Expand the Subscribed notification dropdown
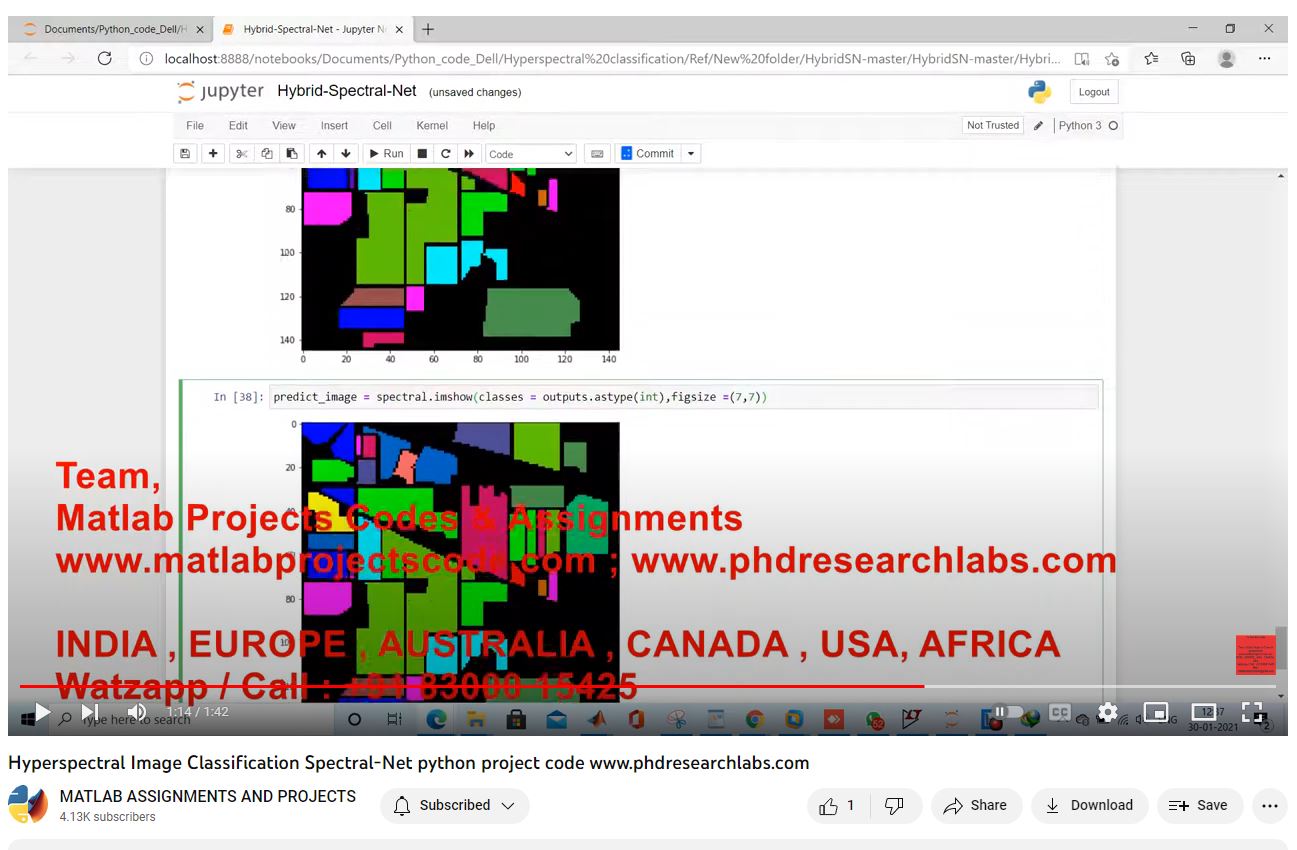Image resolution: width=1297 pixels, height=850 pixels. click(508, 806)
